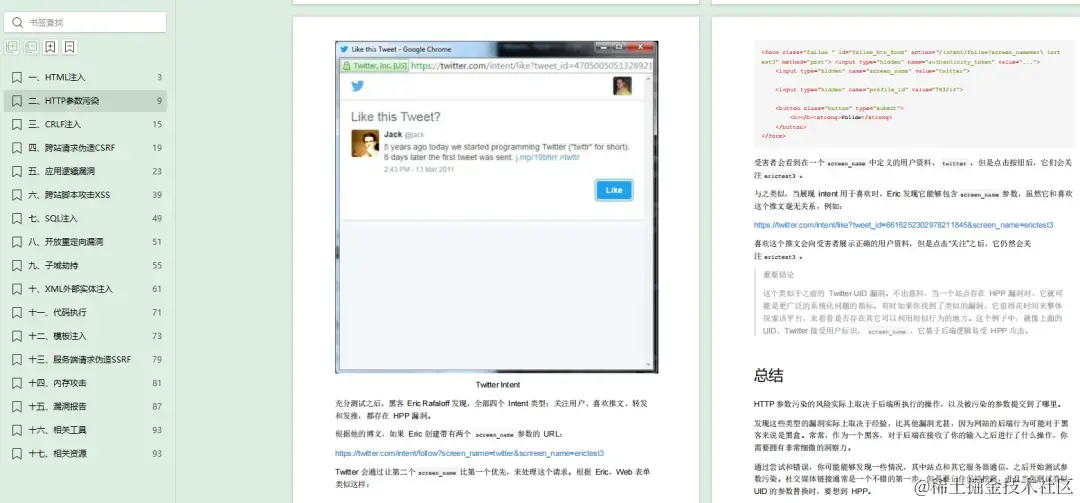Click the 总结 section heading
The image size is (1080, 503).
(768, 376)
